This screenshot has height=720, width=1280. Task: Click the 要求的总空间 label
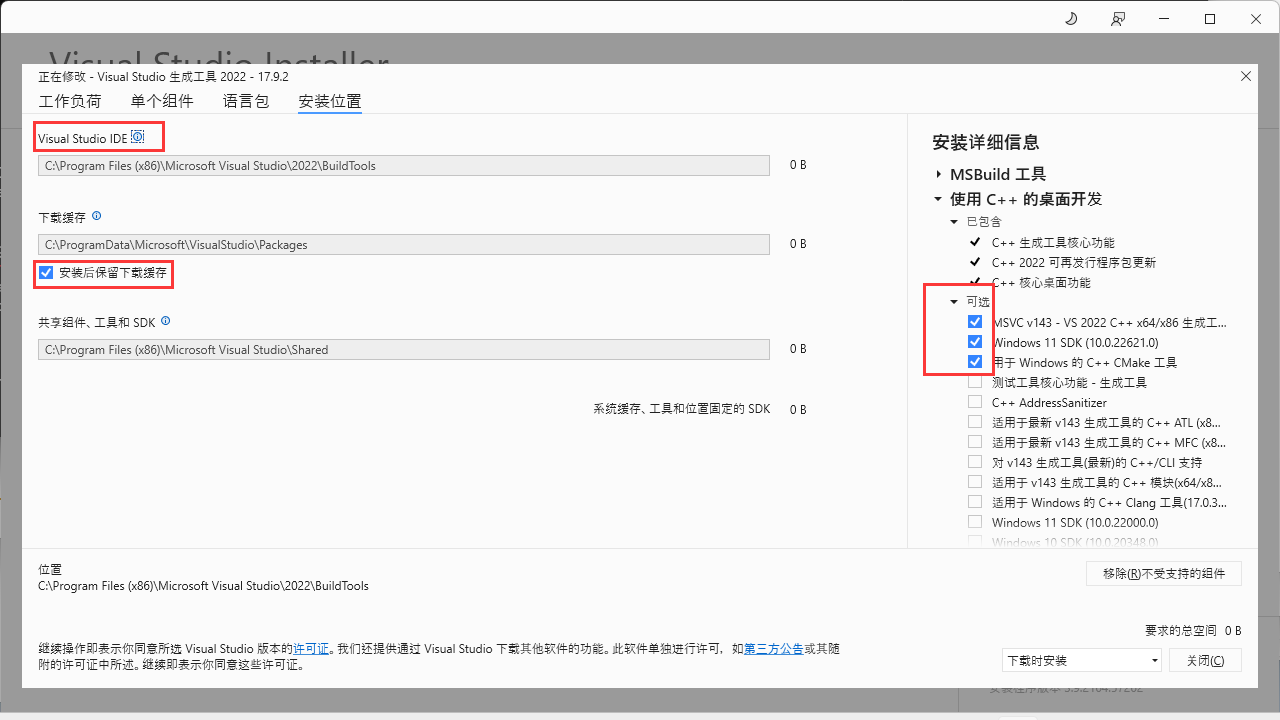[x=1181, y=631]
